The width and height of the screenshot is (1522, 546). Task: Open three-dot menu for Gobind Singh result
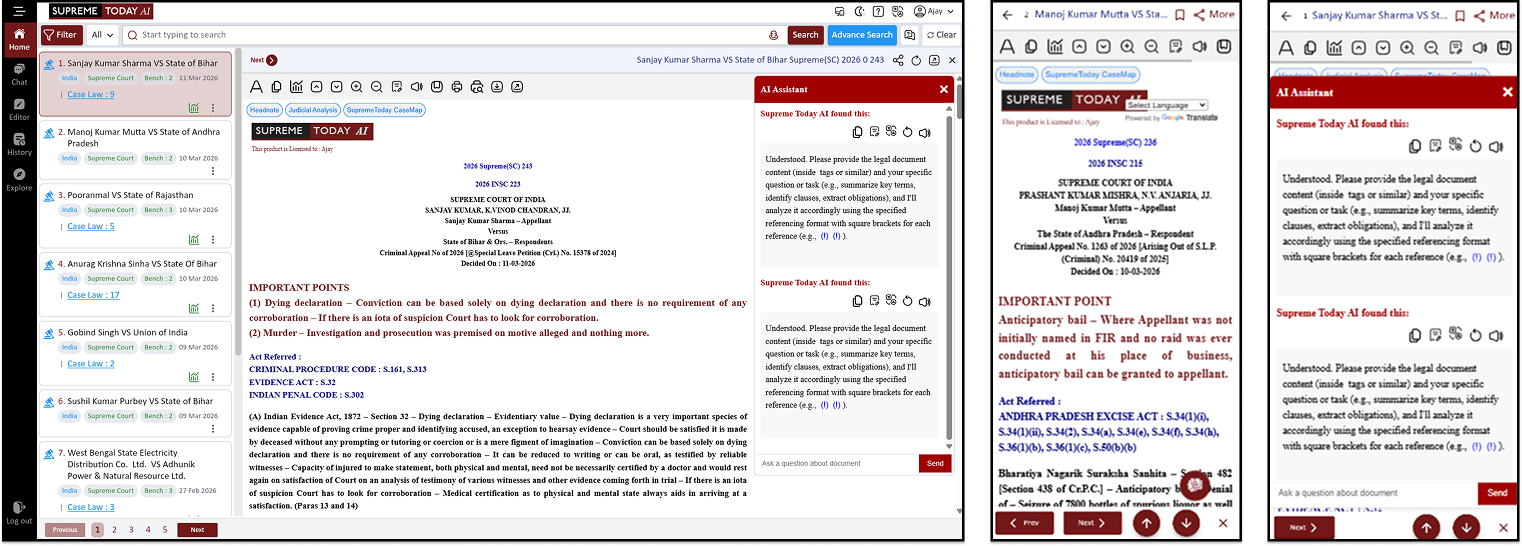coord(213,376)
